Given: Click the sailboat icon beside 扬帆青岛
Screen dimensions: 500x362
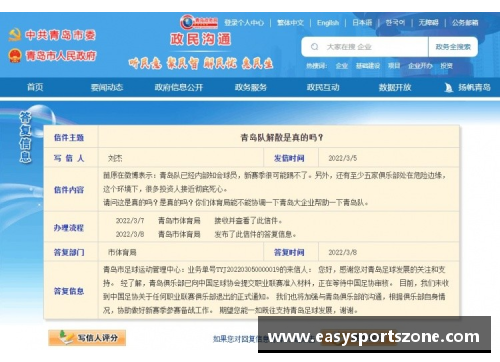Looking at the screenshot, I should [449, 88].
